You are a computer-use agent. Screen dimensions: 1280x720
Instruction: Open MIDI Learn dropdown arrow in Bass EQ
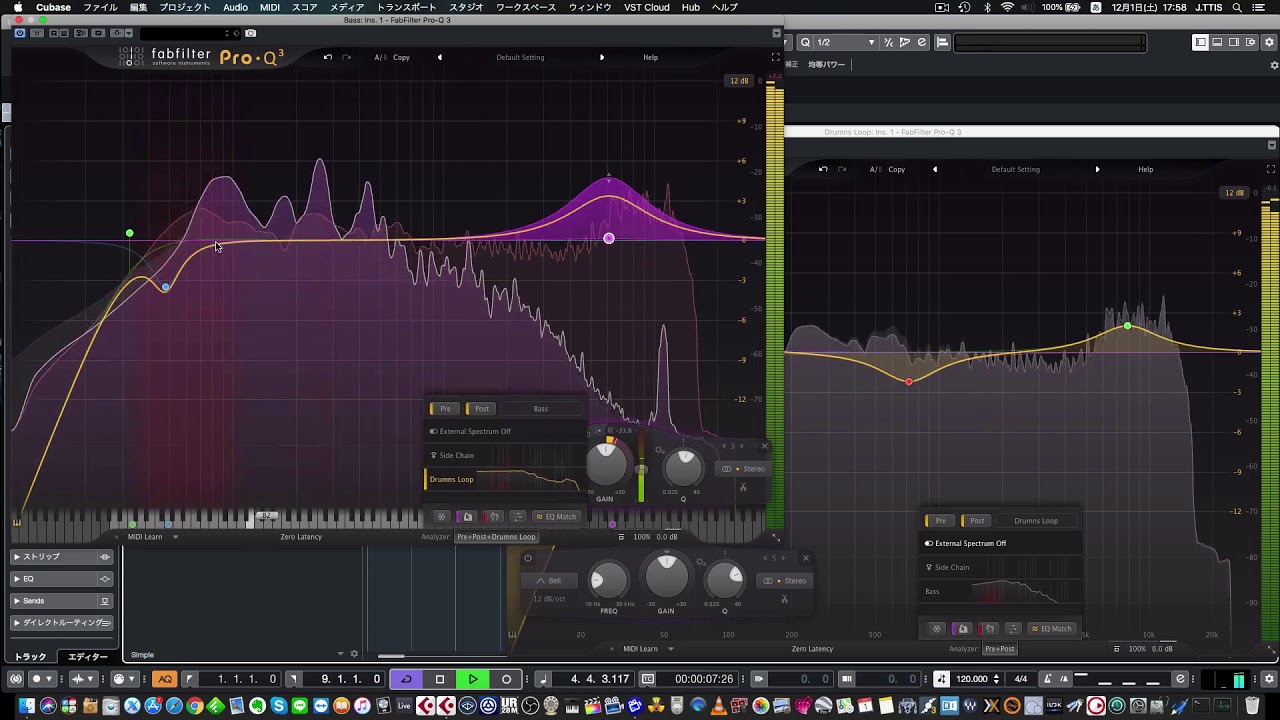coord(175,537)
